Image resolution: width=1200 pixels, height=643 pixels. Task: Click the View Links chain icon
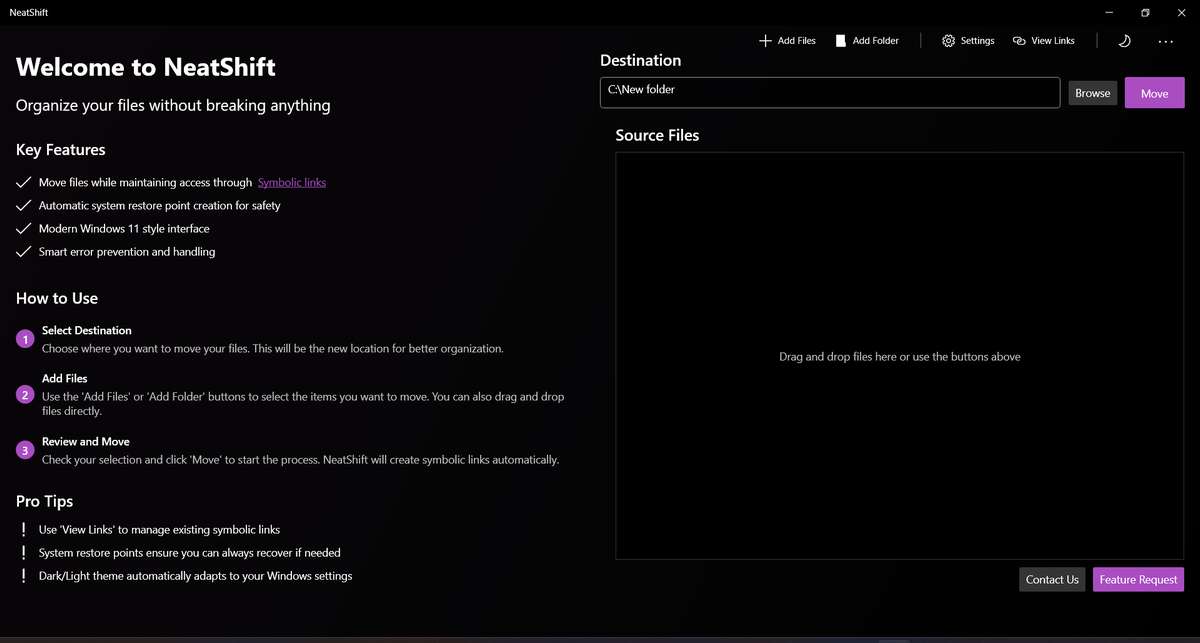[x=1019, y=41]
